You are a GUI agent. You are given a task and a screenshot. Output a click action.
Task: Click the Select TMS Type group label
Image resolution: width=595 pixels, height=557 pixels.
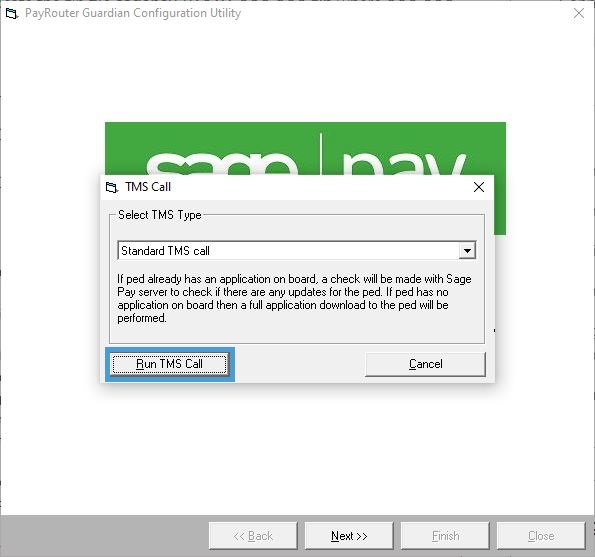[x=160, y=215]
